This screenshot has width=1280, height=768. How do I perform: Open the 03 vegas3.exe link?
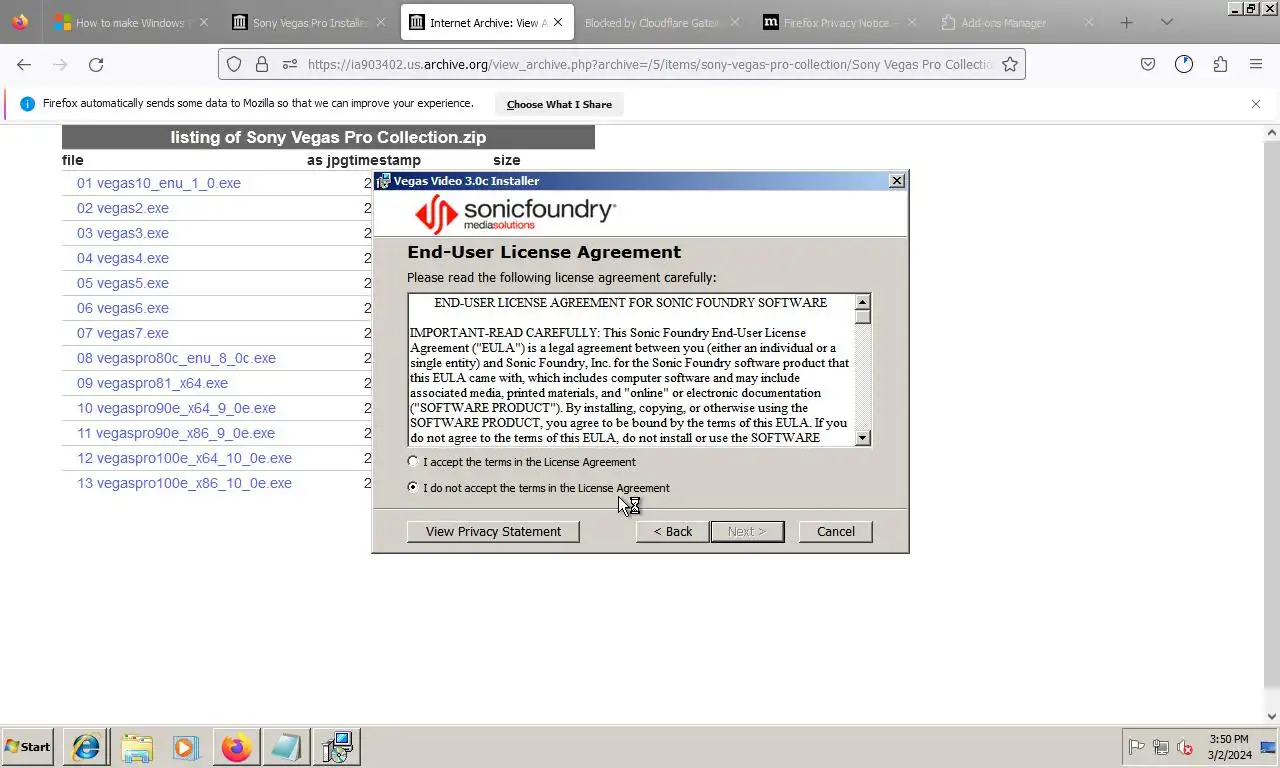[123, 233]
